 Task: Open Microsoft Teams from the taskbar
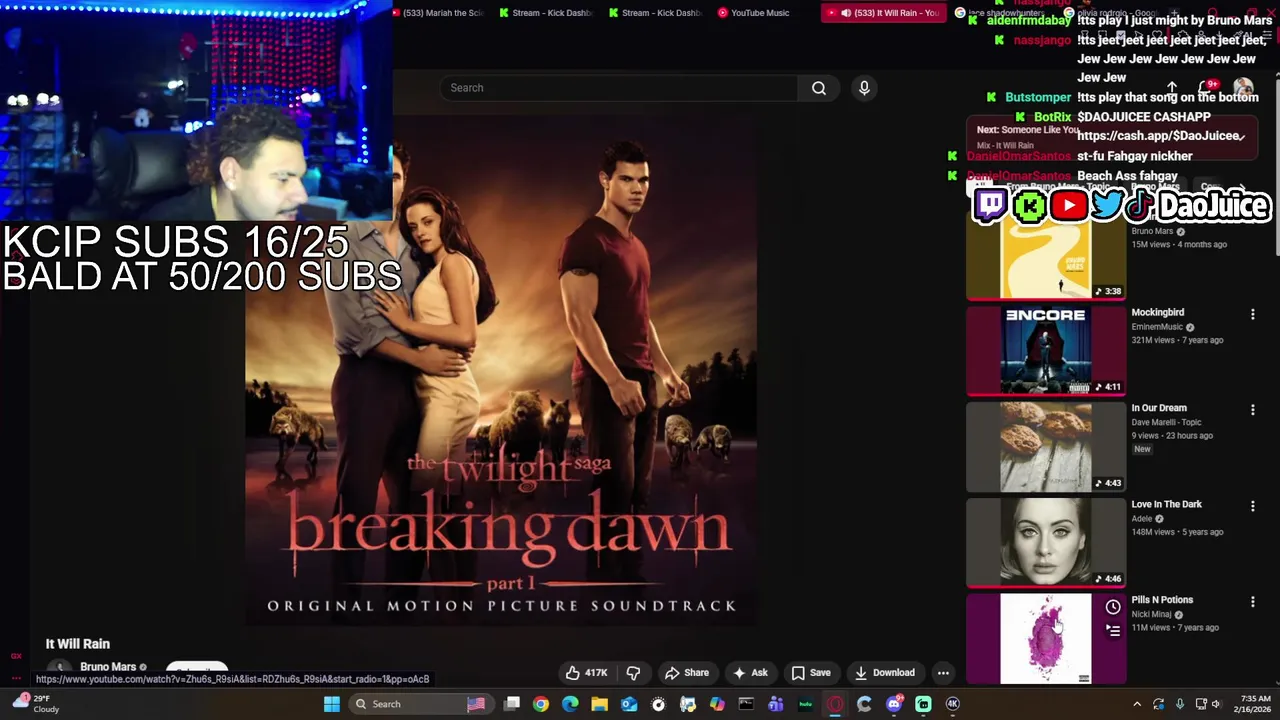click(776, 704)
